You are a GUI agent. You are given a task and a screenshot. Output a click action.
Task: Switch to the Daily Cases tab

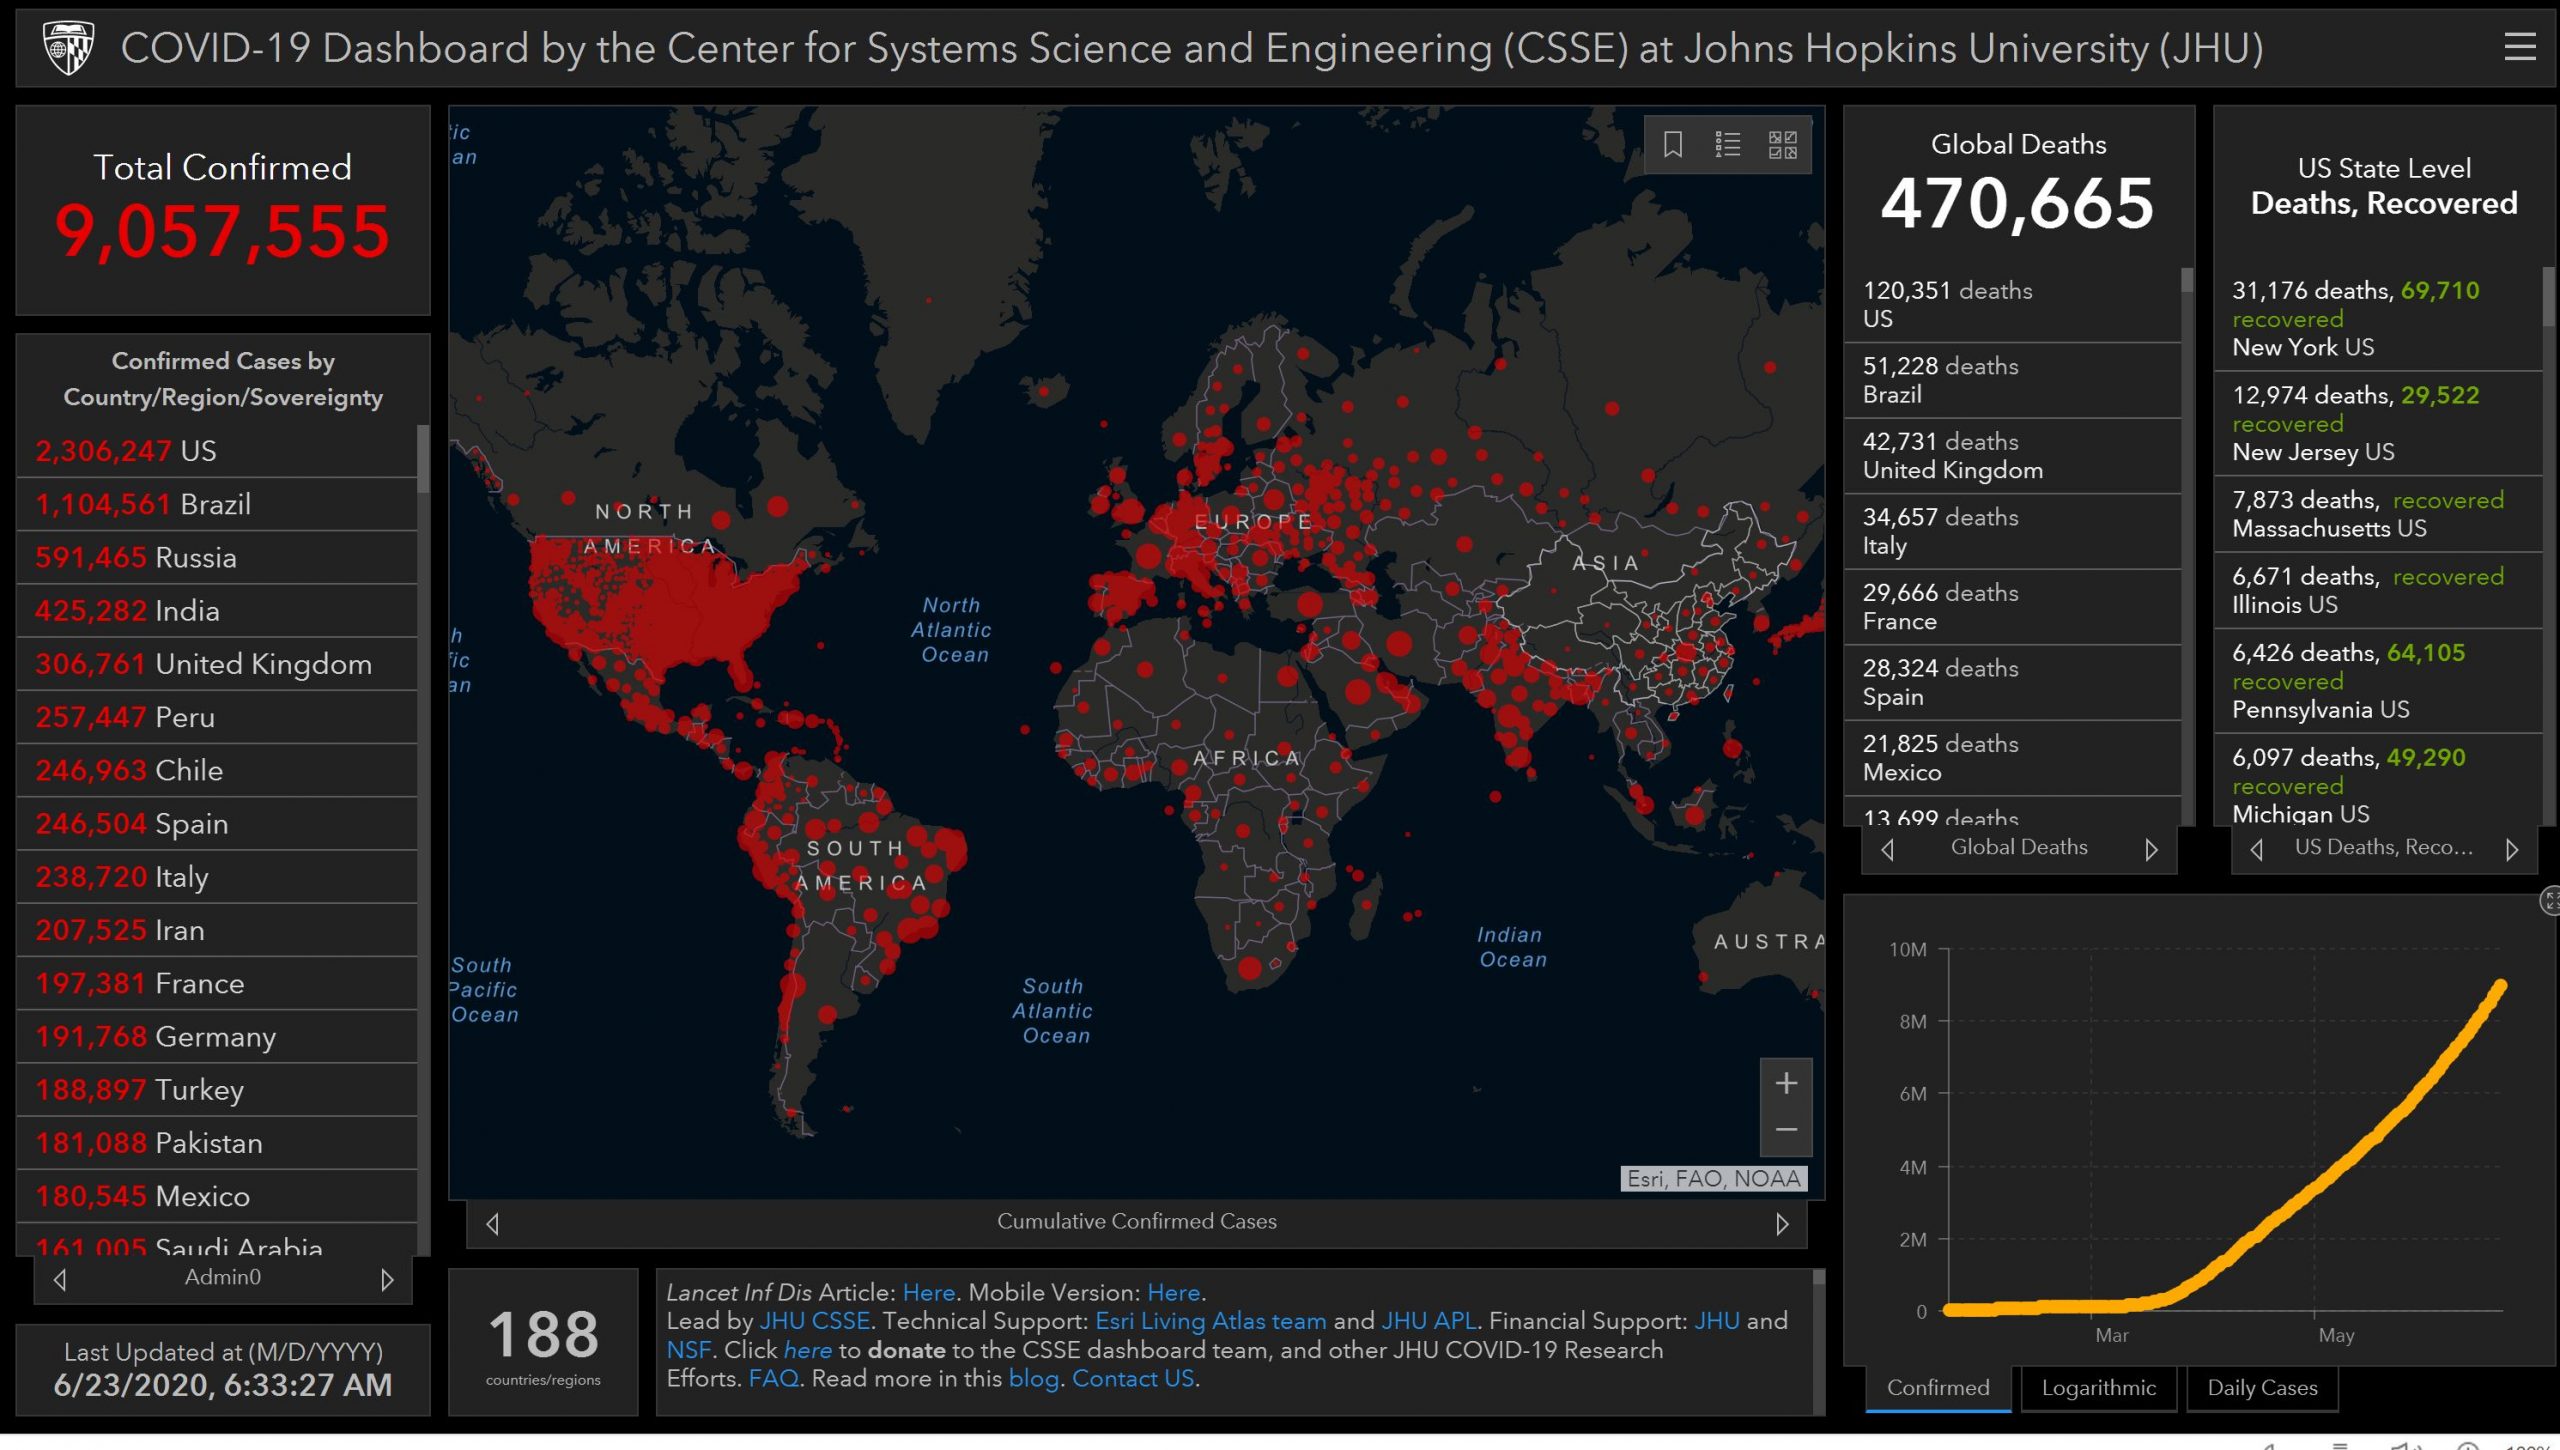[x=2262, y=1388]
